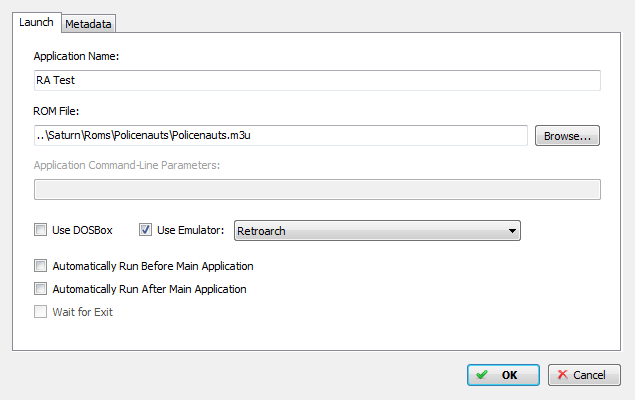The image size is (635, 400).
Task: Click the red X icon on Cancel
Action: coord(563,374)
